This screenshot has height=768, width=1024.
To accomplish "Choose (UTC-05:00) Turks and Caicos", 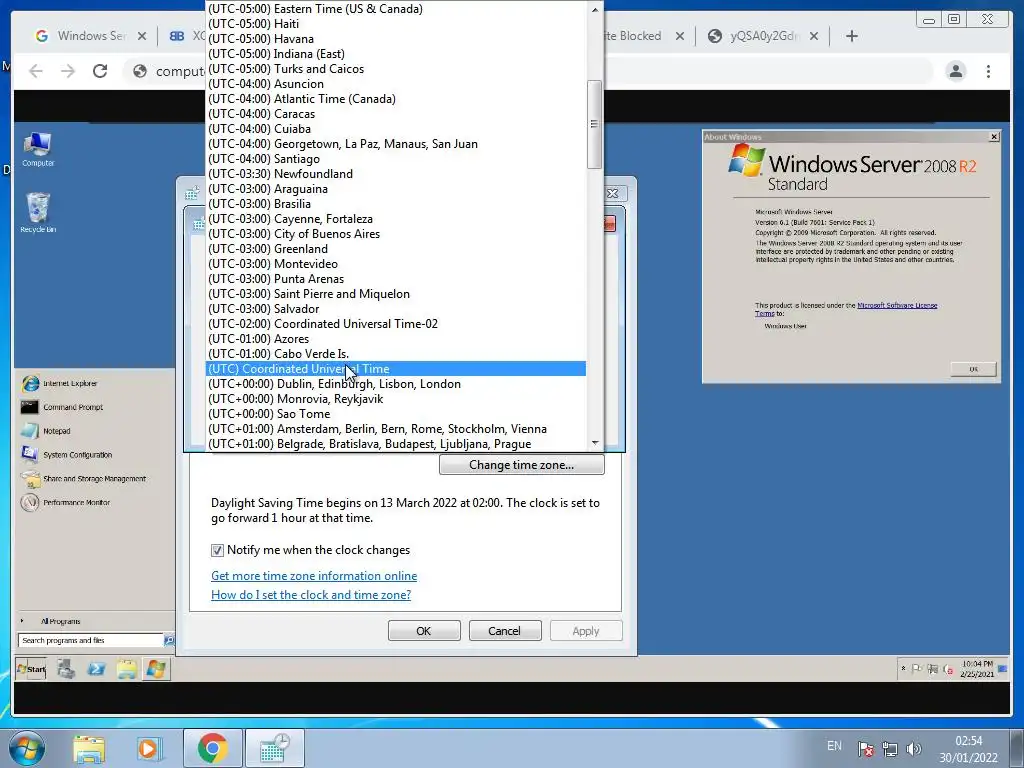I will (396, 69).
